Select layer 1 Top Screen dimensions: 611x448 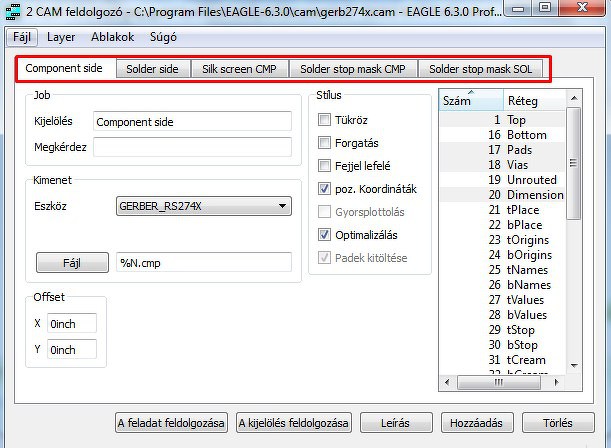tap(502, 120)
